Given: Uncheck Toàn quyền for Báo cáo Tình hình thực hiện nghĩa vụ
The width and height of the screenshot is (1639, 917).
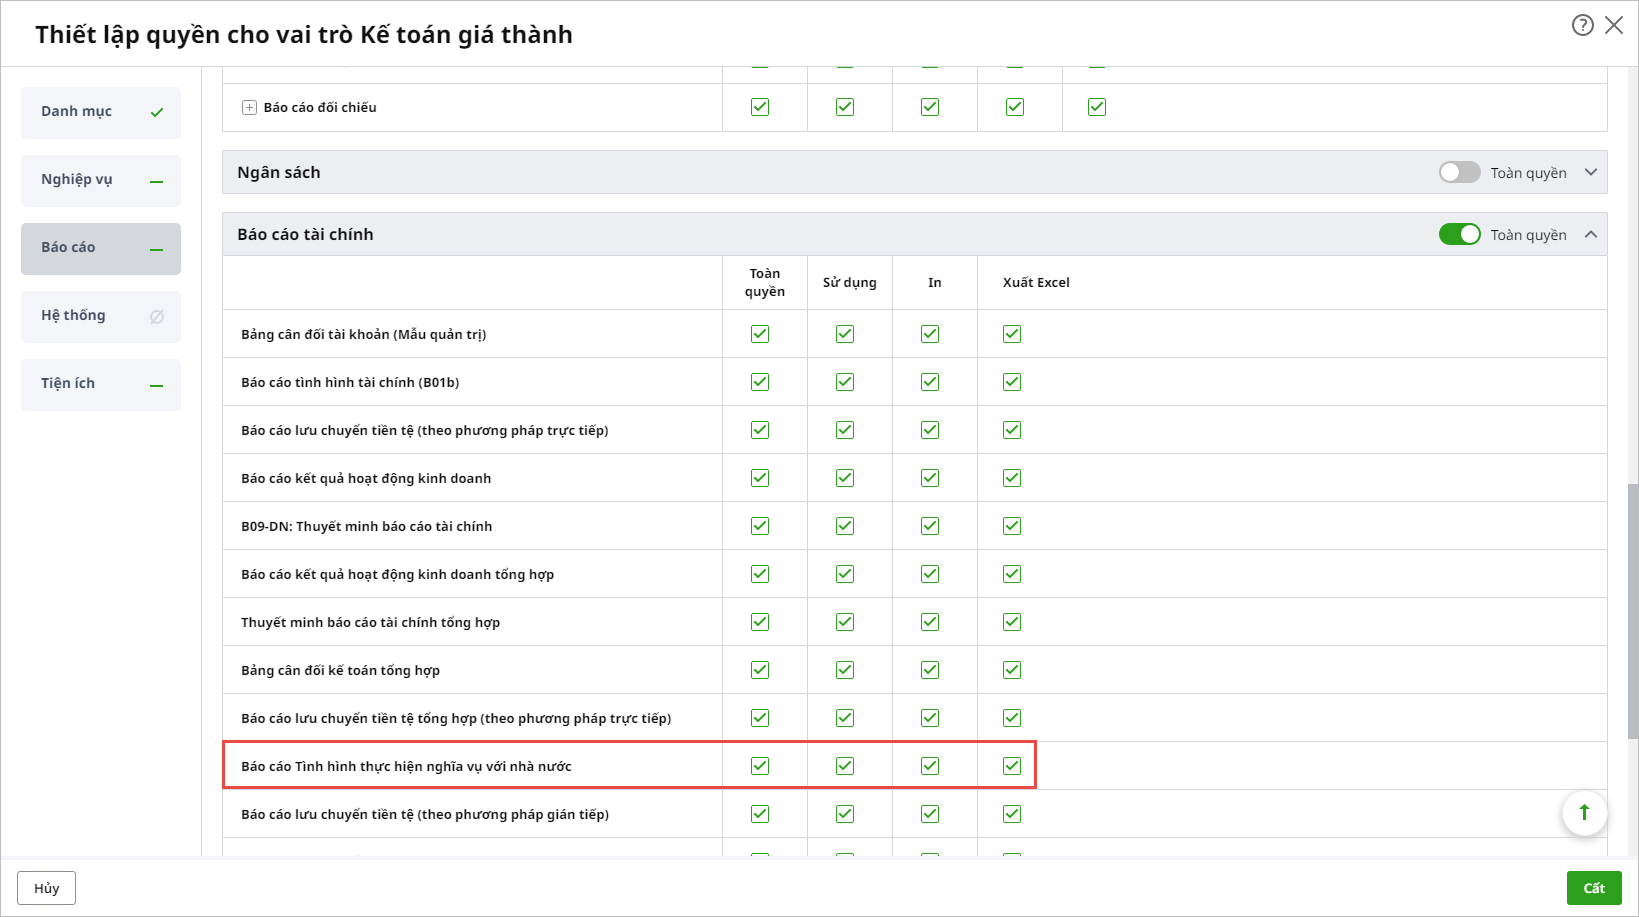Looking at the screenshot, I should click(x=760, y=766).
